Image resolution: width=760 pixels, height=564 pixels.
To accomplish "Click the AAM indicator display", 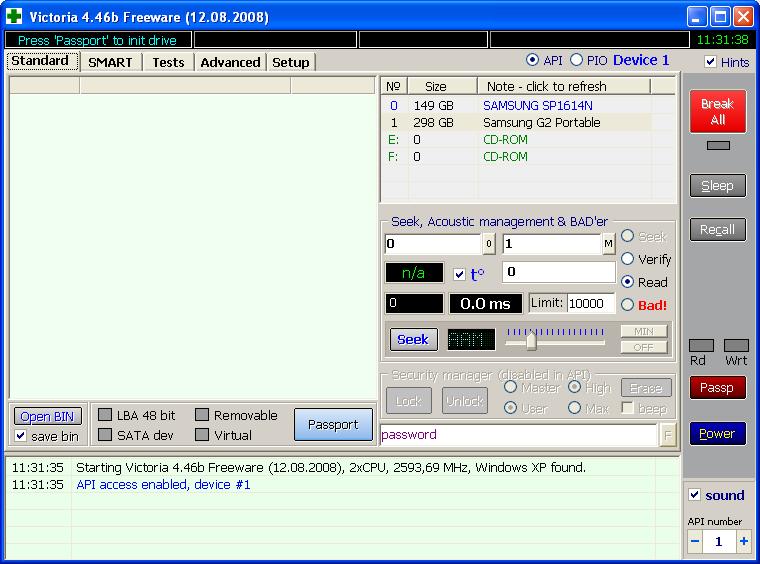I will coord(471,340).
